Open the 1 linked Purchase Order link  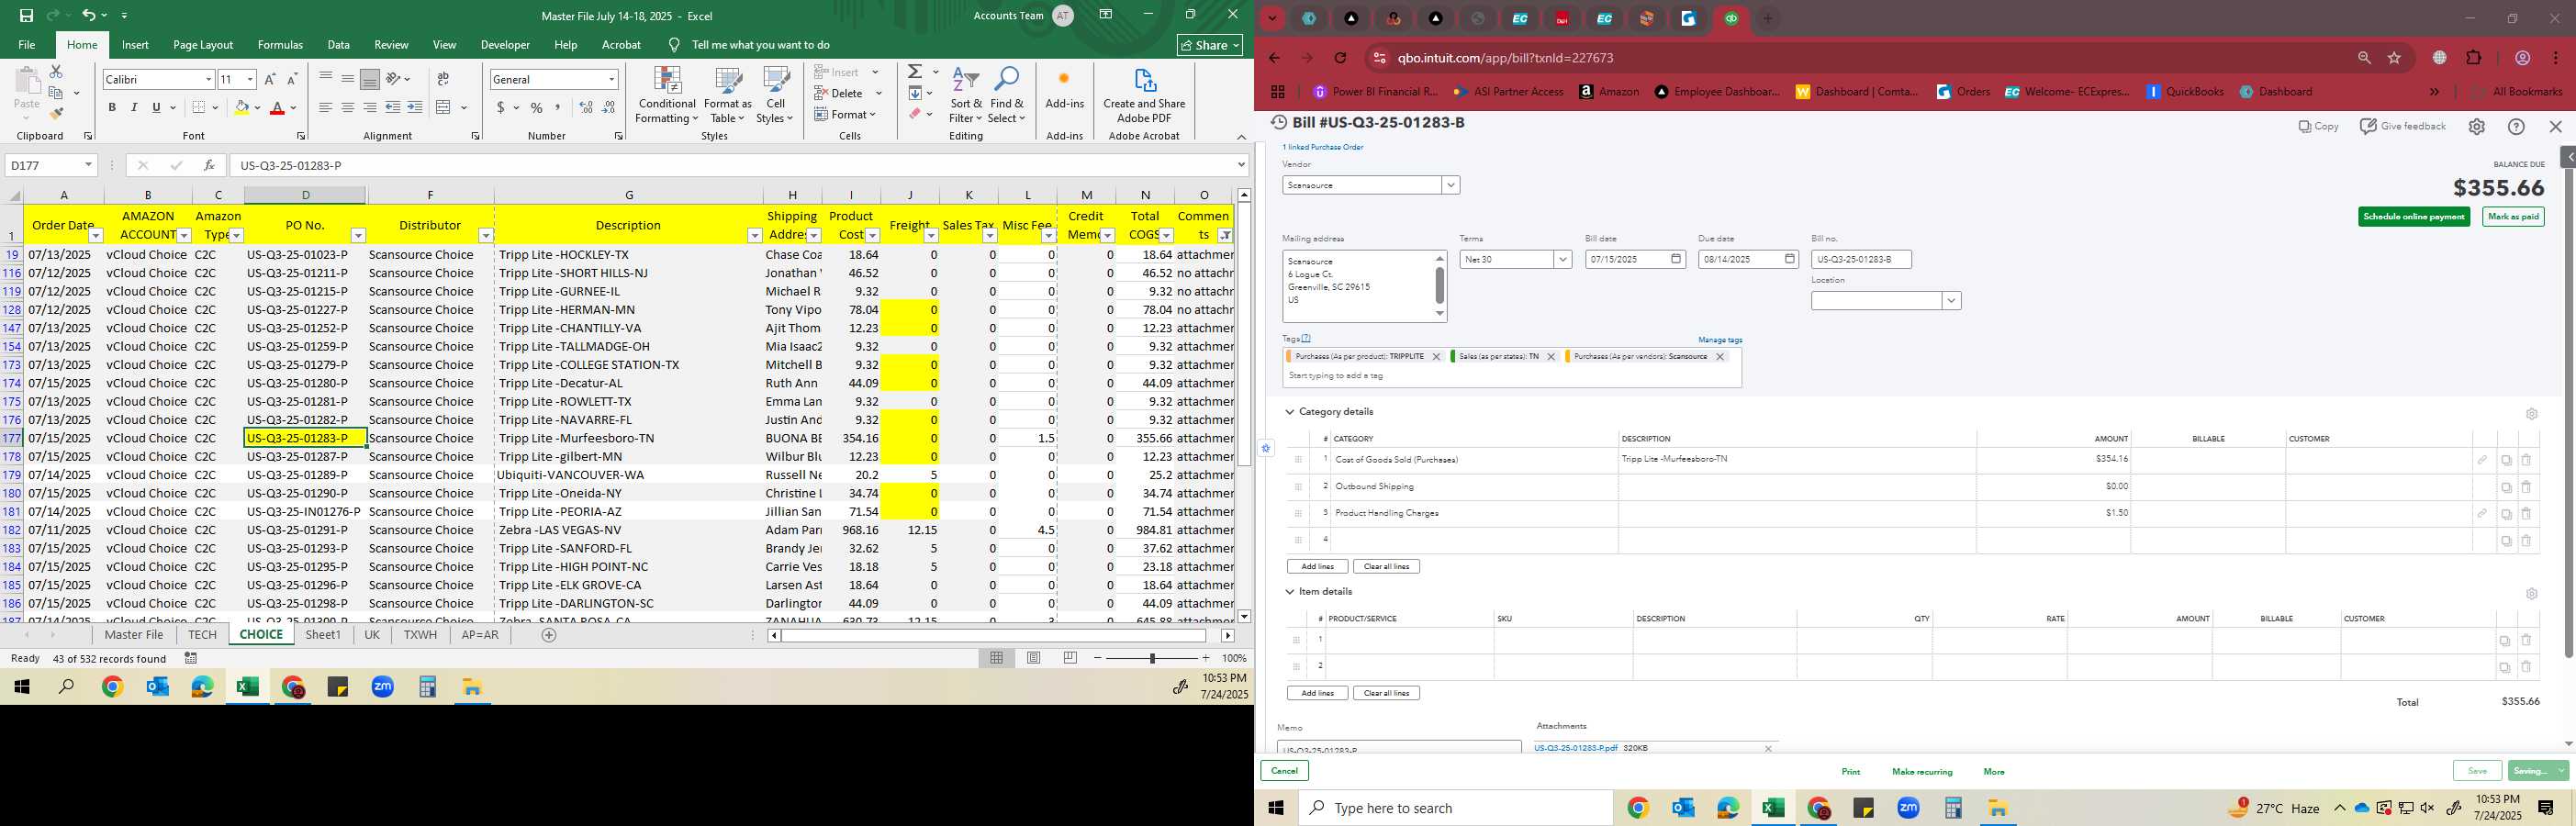coord(1322,147)
